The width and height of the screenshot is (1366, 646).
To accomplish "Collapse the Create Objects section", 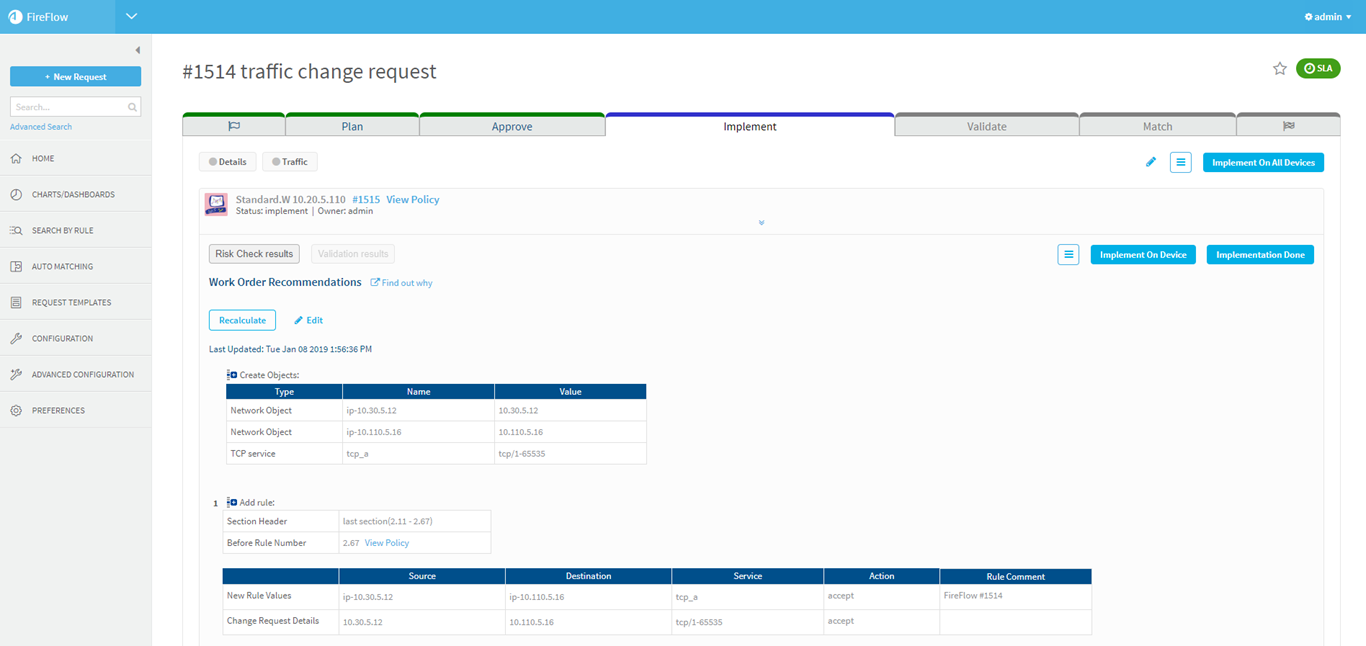I will [x=232, y=375].
